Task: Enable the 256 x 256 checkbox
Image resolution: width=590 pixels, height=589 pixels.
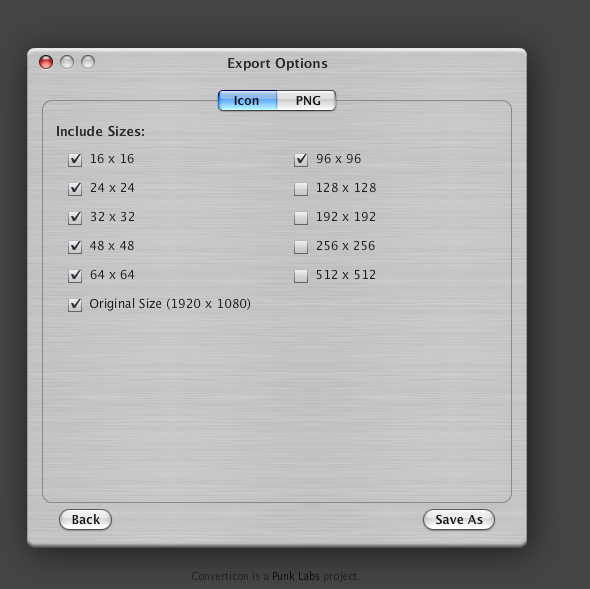Action: [301, 247]
